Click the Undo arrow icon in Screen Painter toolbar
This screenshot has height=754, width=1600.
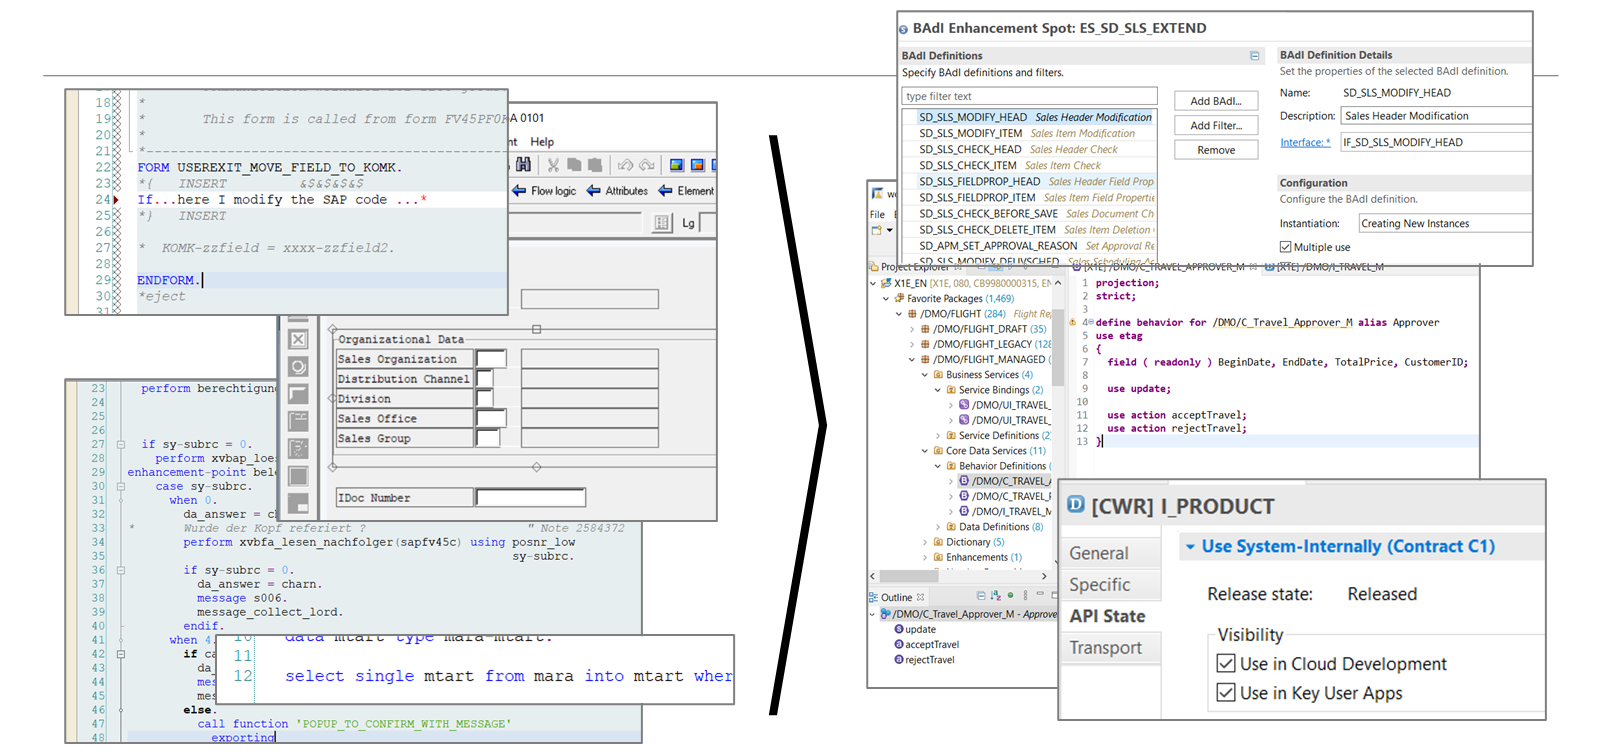point(625,164)
